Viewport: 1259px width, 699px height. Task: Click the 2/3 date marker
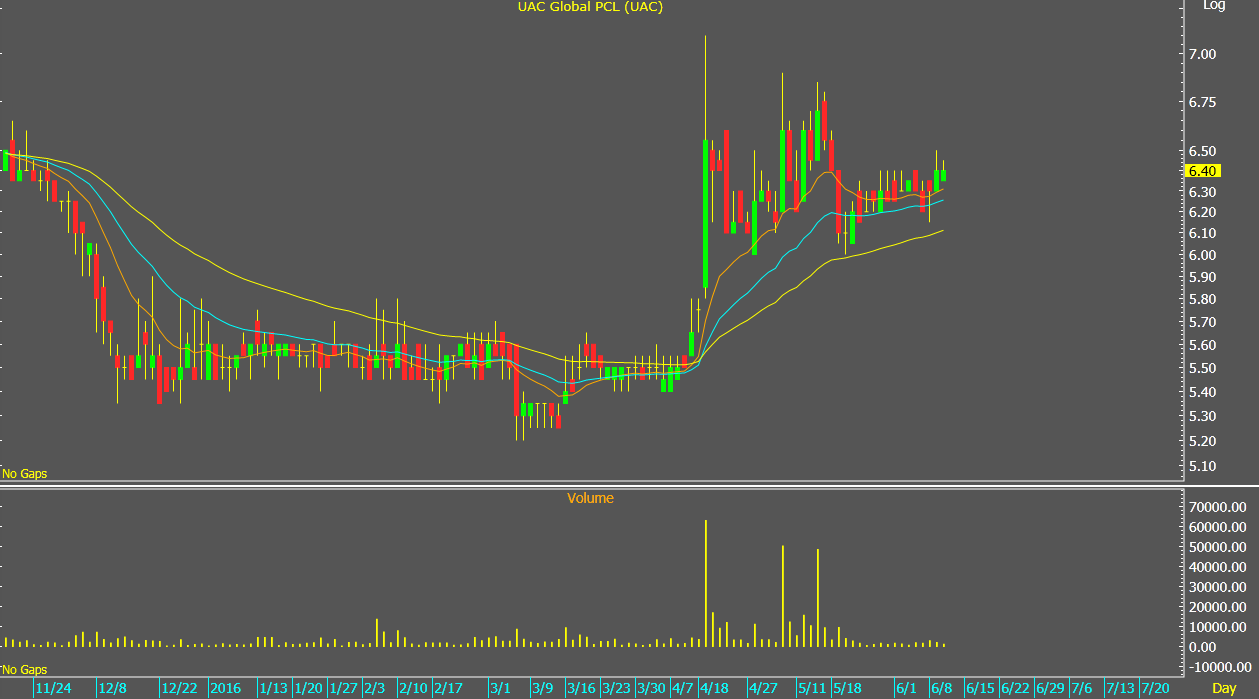[375, 688]
